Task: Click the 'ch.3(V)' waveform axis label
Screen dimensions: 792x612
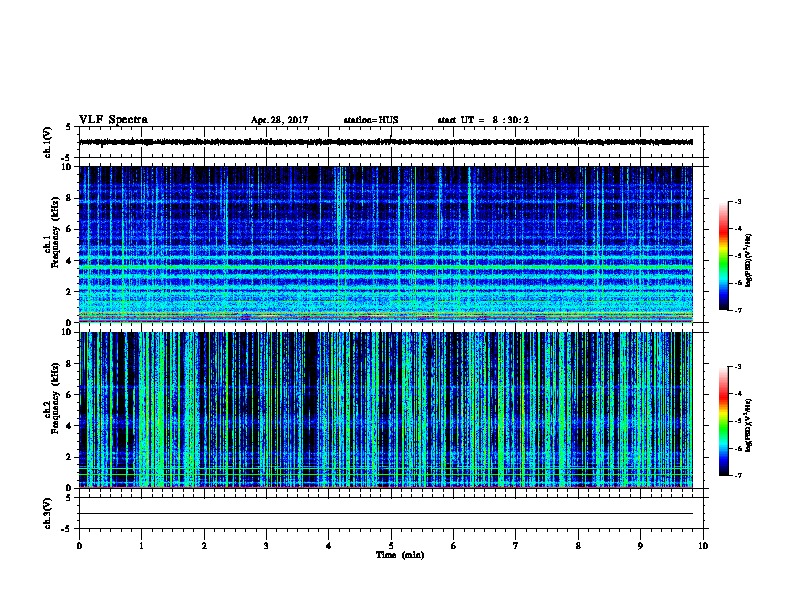Action: [48, 513]
